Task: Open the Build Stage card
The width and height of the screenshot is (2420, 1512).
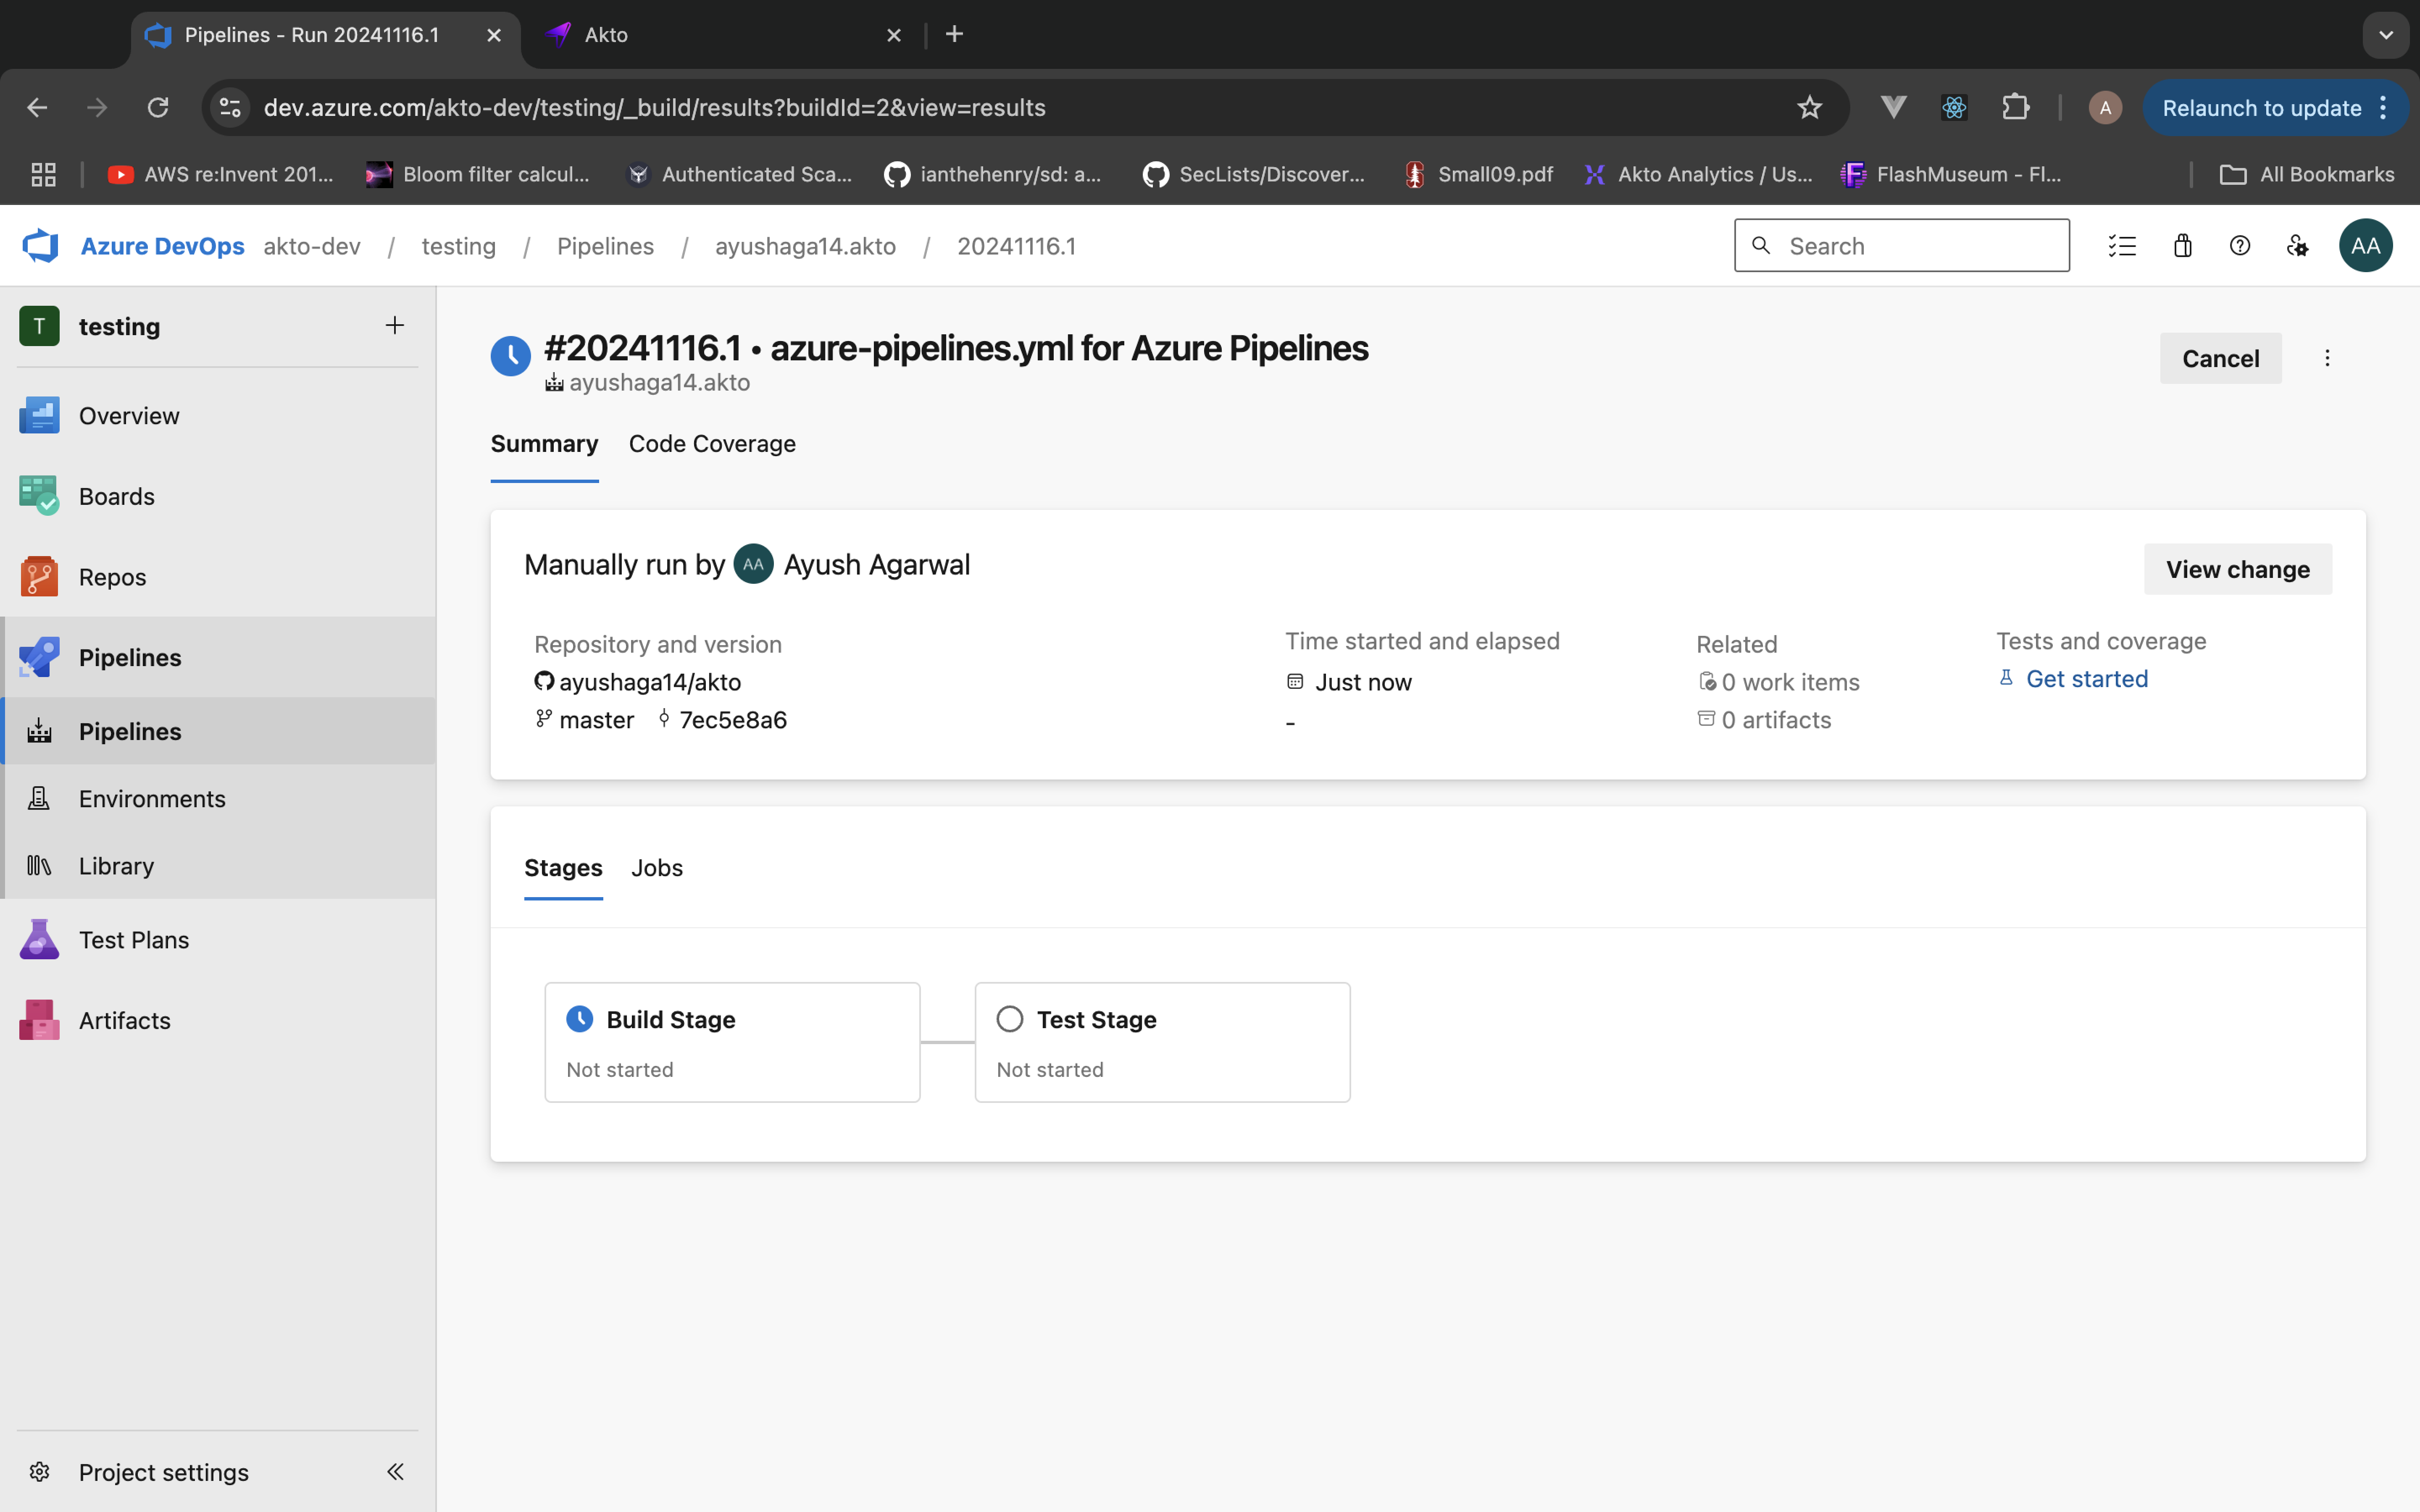Action: 732,1042
